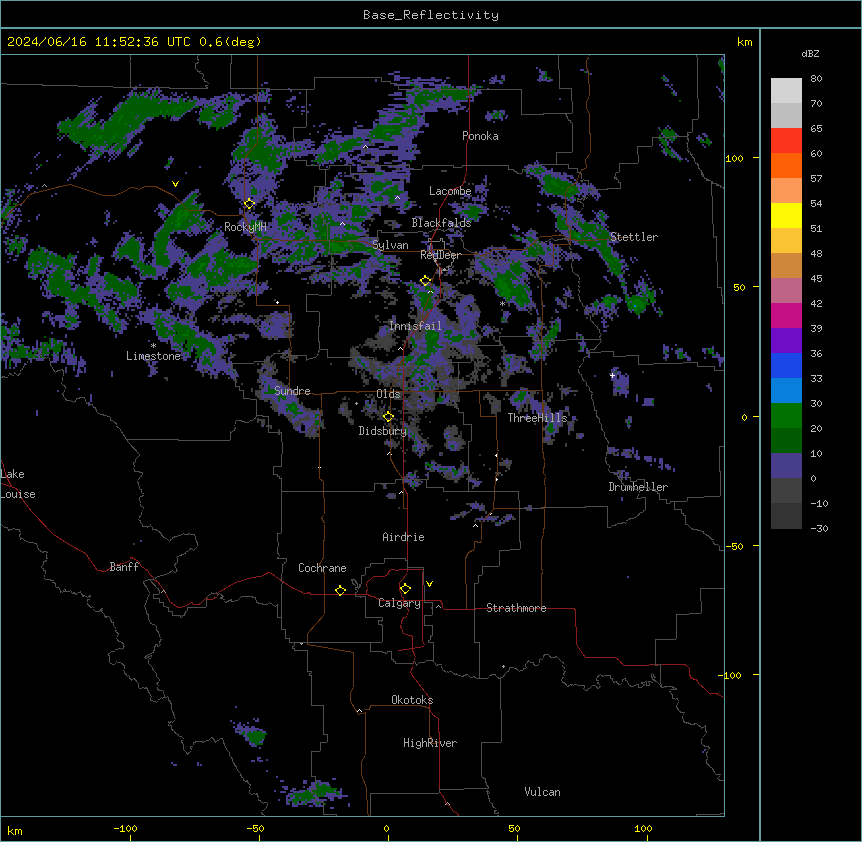Select the 36 dBZ purple color swatch

pos(786,341)
